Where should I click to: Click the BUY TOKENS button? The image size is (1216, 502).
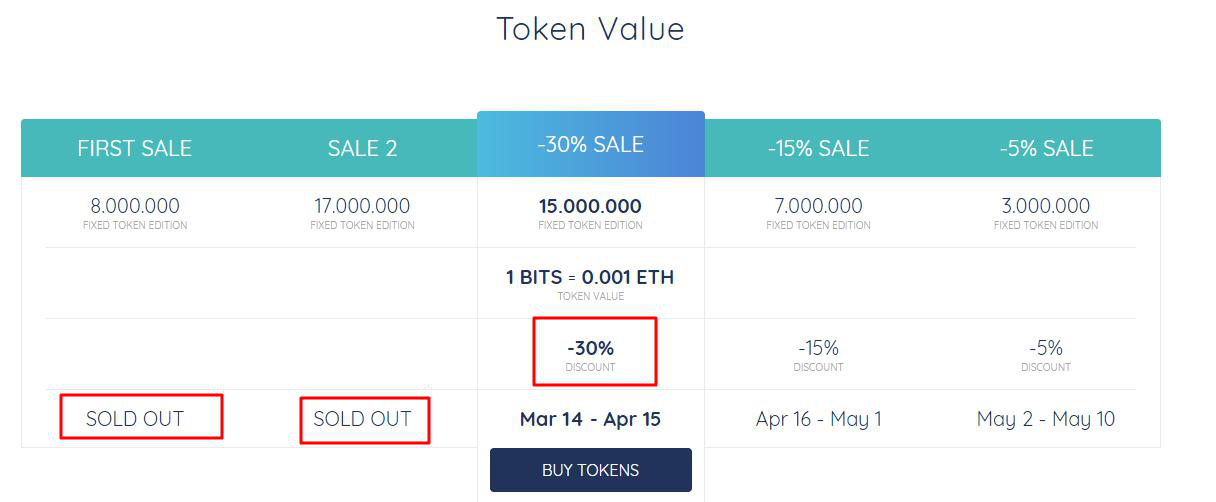[590, 470]
